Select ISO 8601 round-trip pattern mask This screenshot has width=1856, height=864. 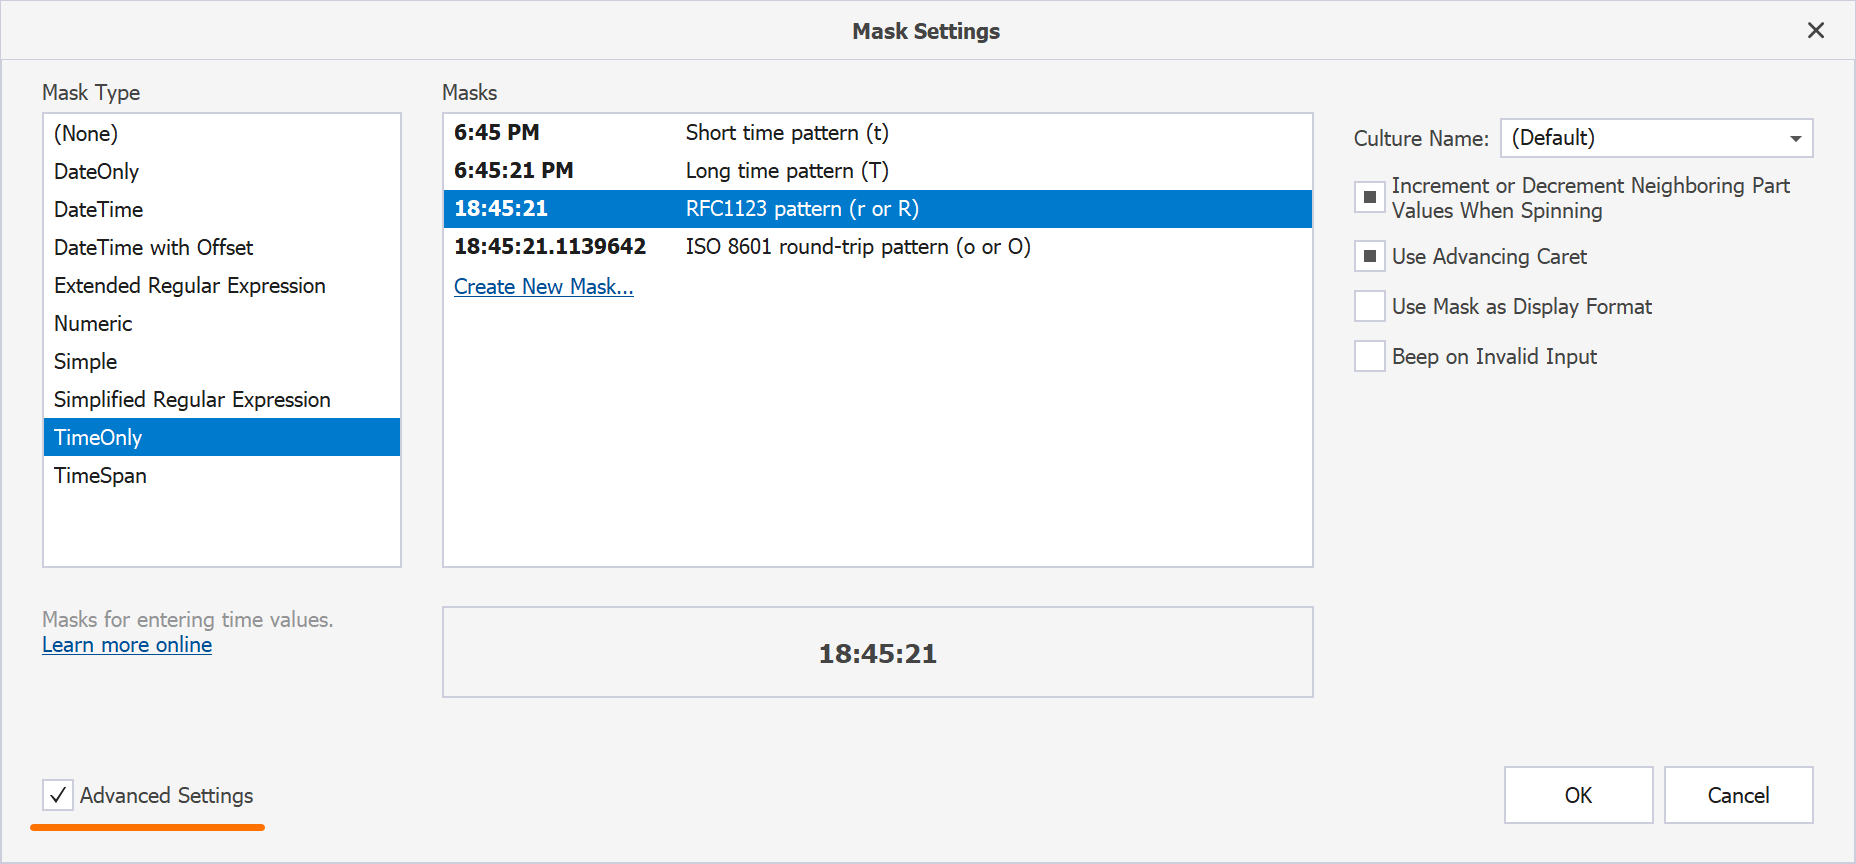coord(856,247)
